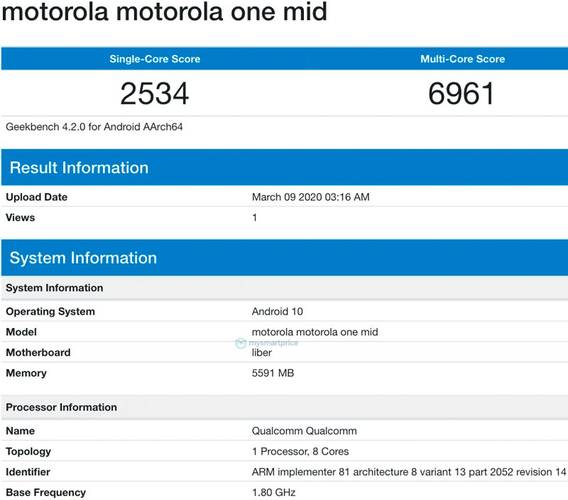Select Model value 'motorola motorola one mid'
Viewport: 568px width, 500px height.
[x=315, y=332]
